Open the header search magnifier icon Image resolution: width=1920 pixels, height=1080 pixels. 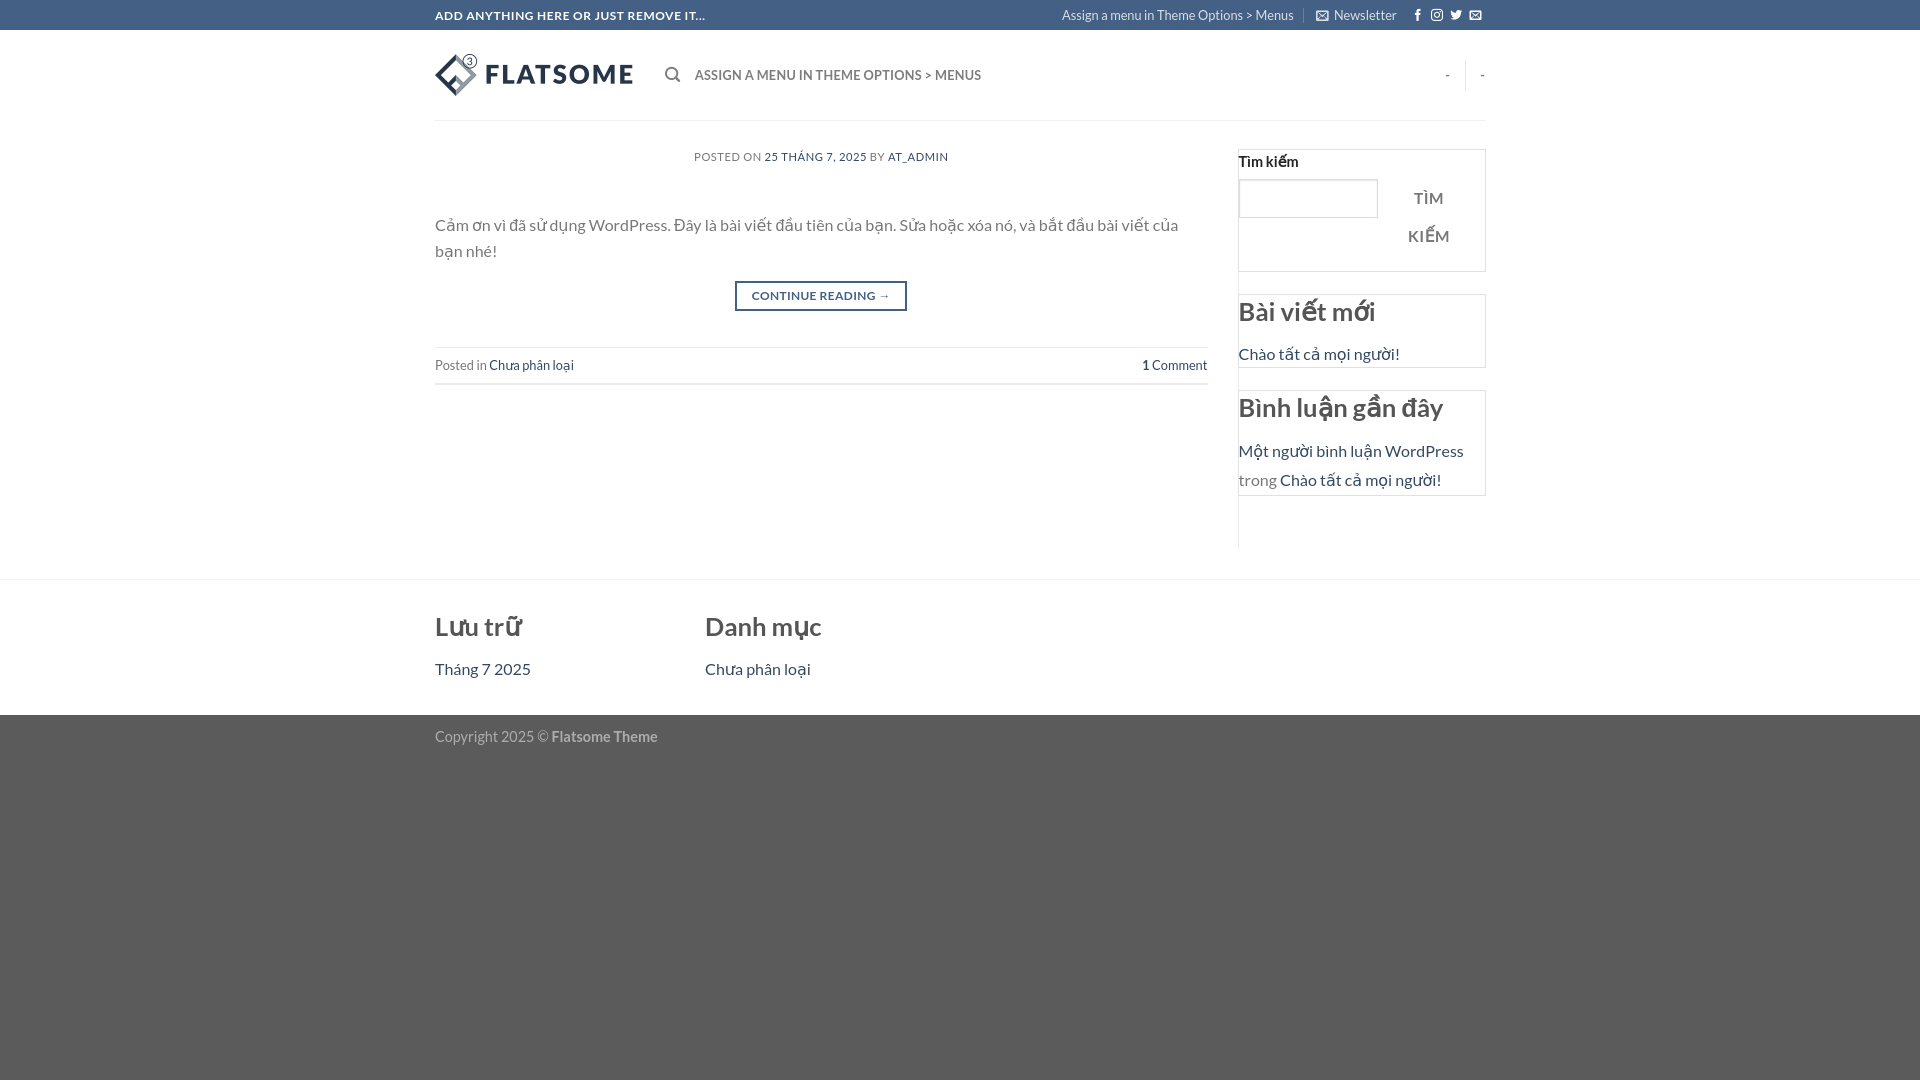click(672, 75)
